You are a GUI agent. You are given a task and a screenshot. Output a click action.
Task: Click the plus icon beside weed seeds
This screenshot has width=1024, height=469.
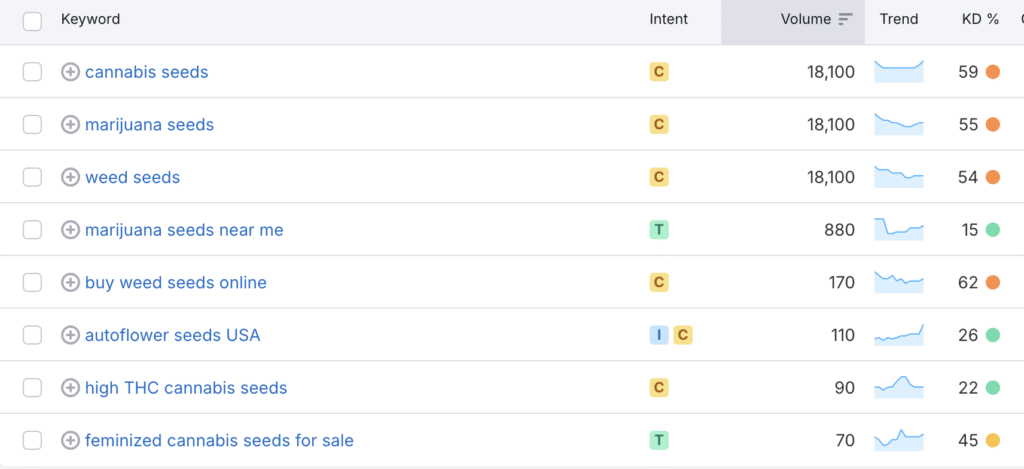[71, 177]
